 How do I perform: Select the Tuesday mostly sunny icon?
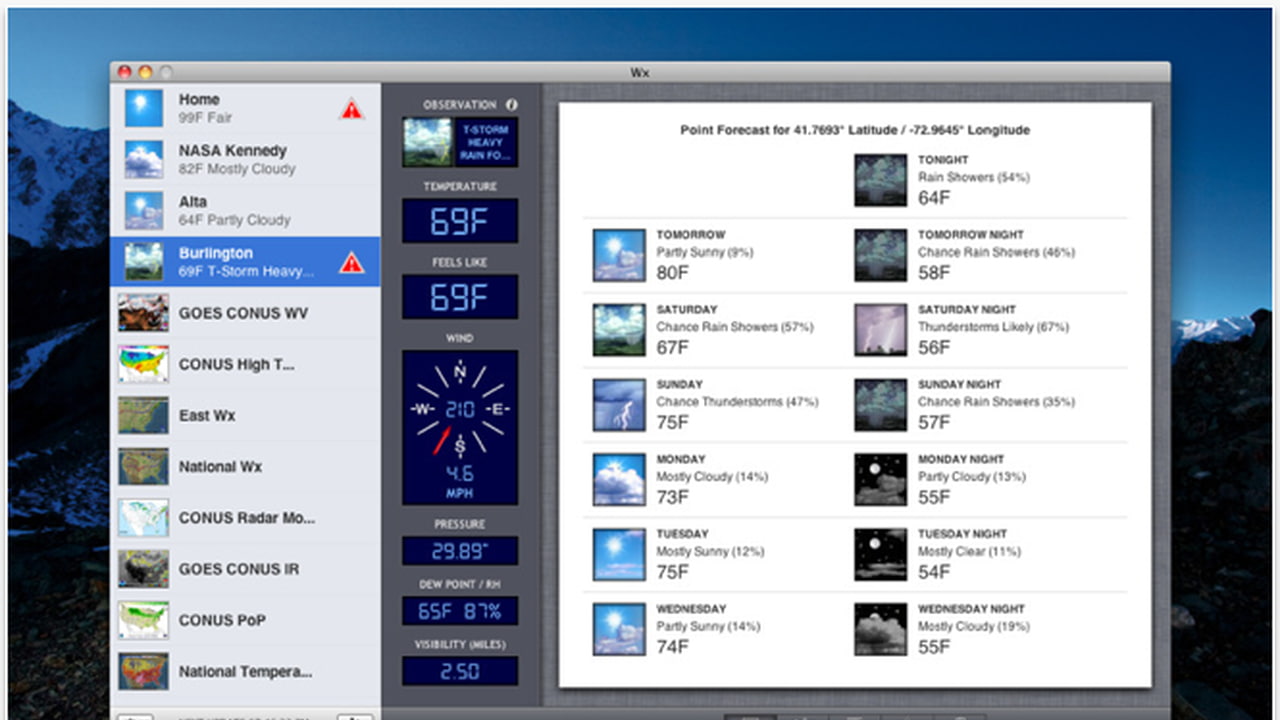619,555
